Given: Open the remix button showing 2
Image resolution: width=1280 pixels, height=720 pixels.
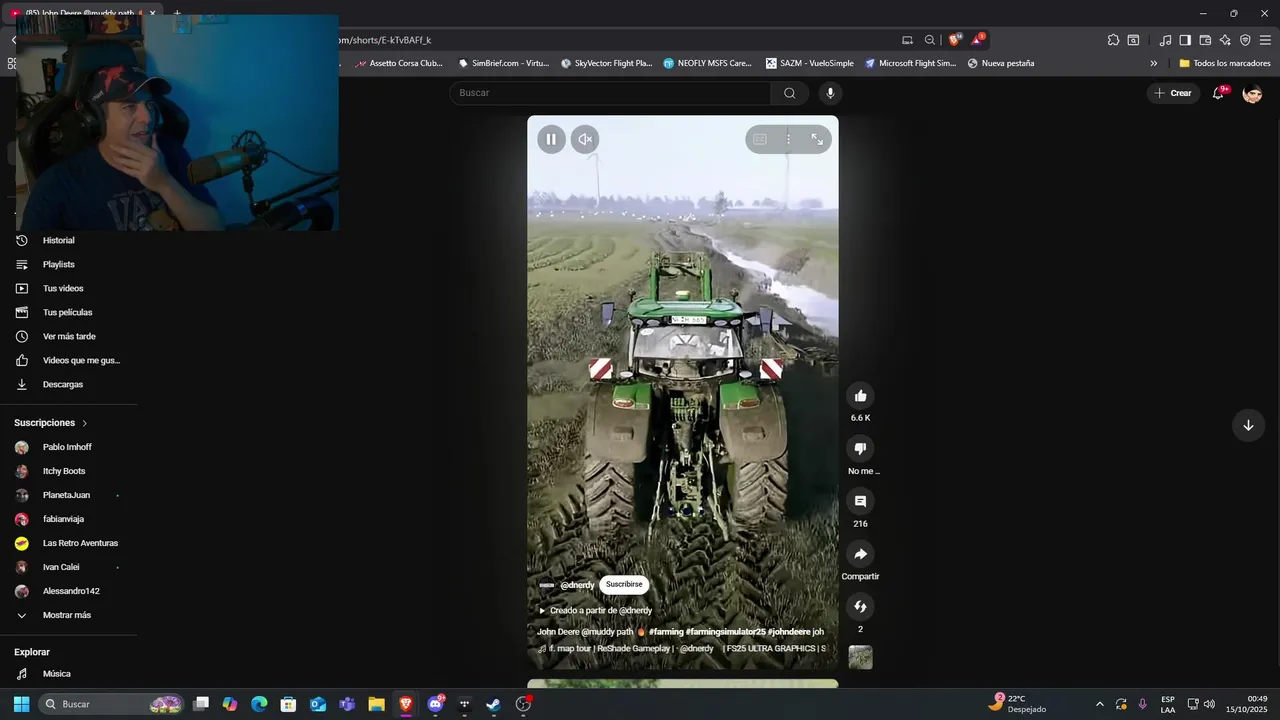Looking at the screenshot, I should click(x=860, y=607).
